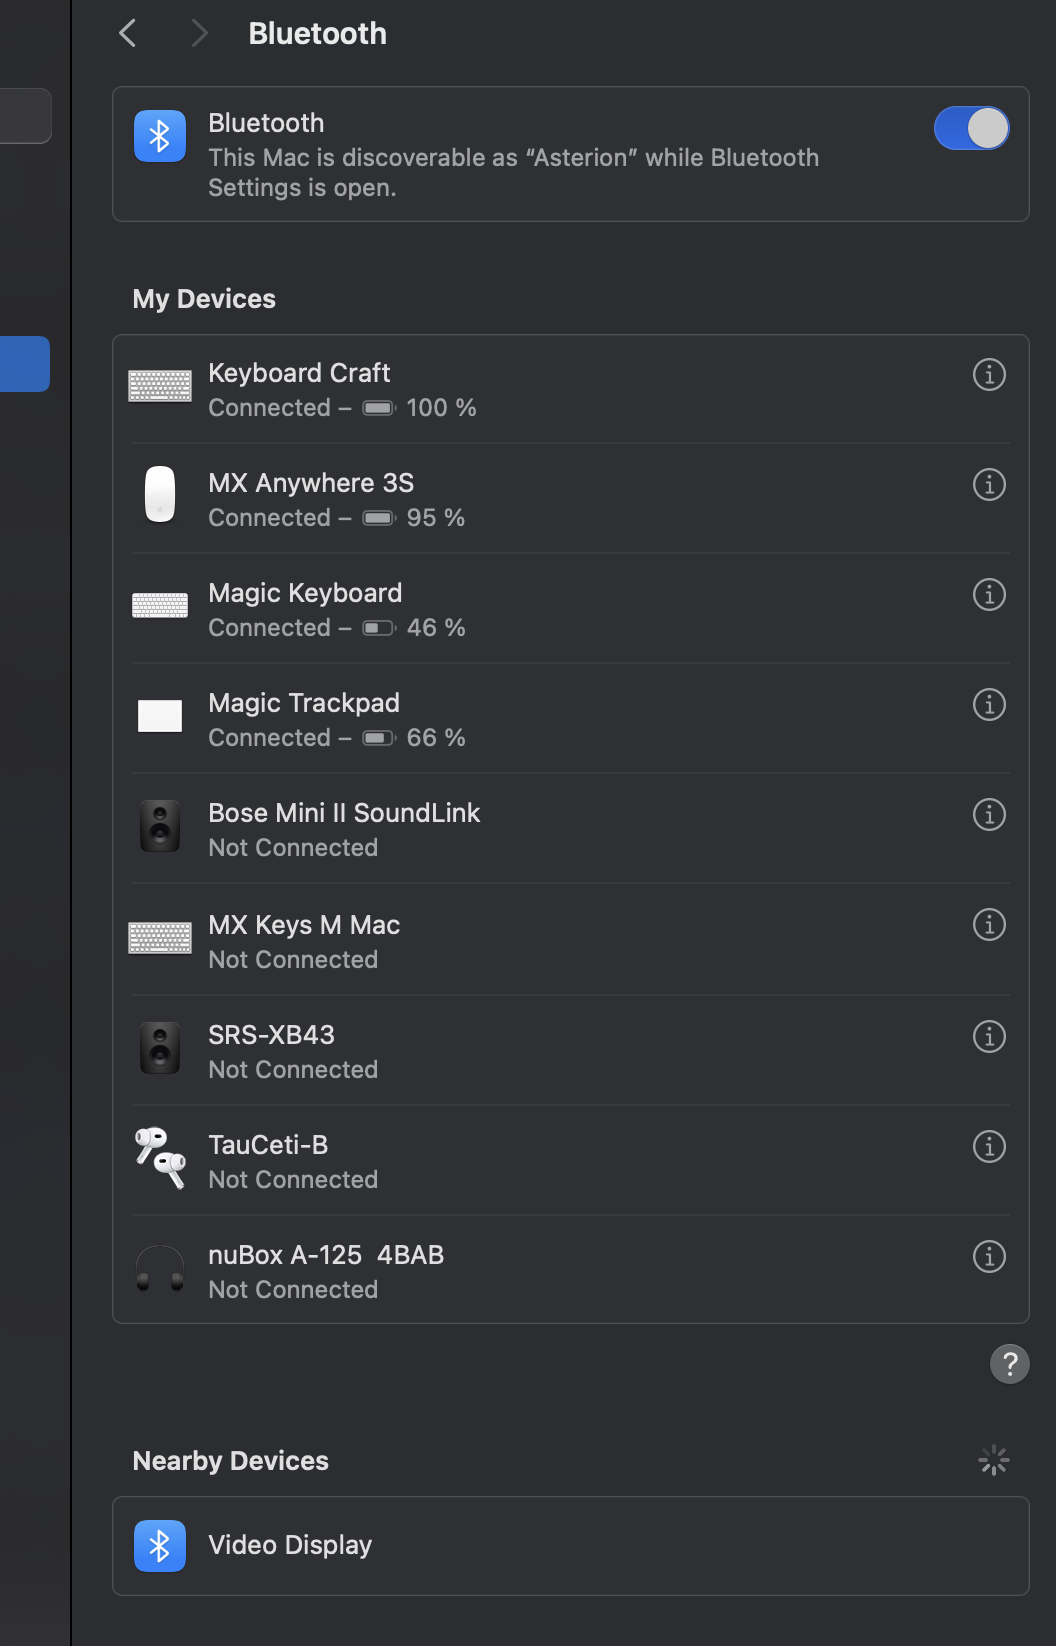This screenshot has height=1646, width=1056.
Task: Go back with the left chevron
Action: [127, 33]
